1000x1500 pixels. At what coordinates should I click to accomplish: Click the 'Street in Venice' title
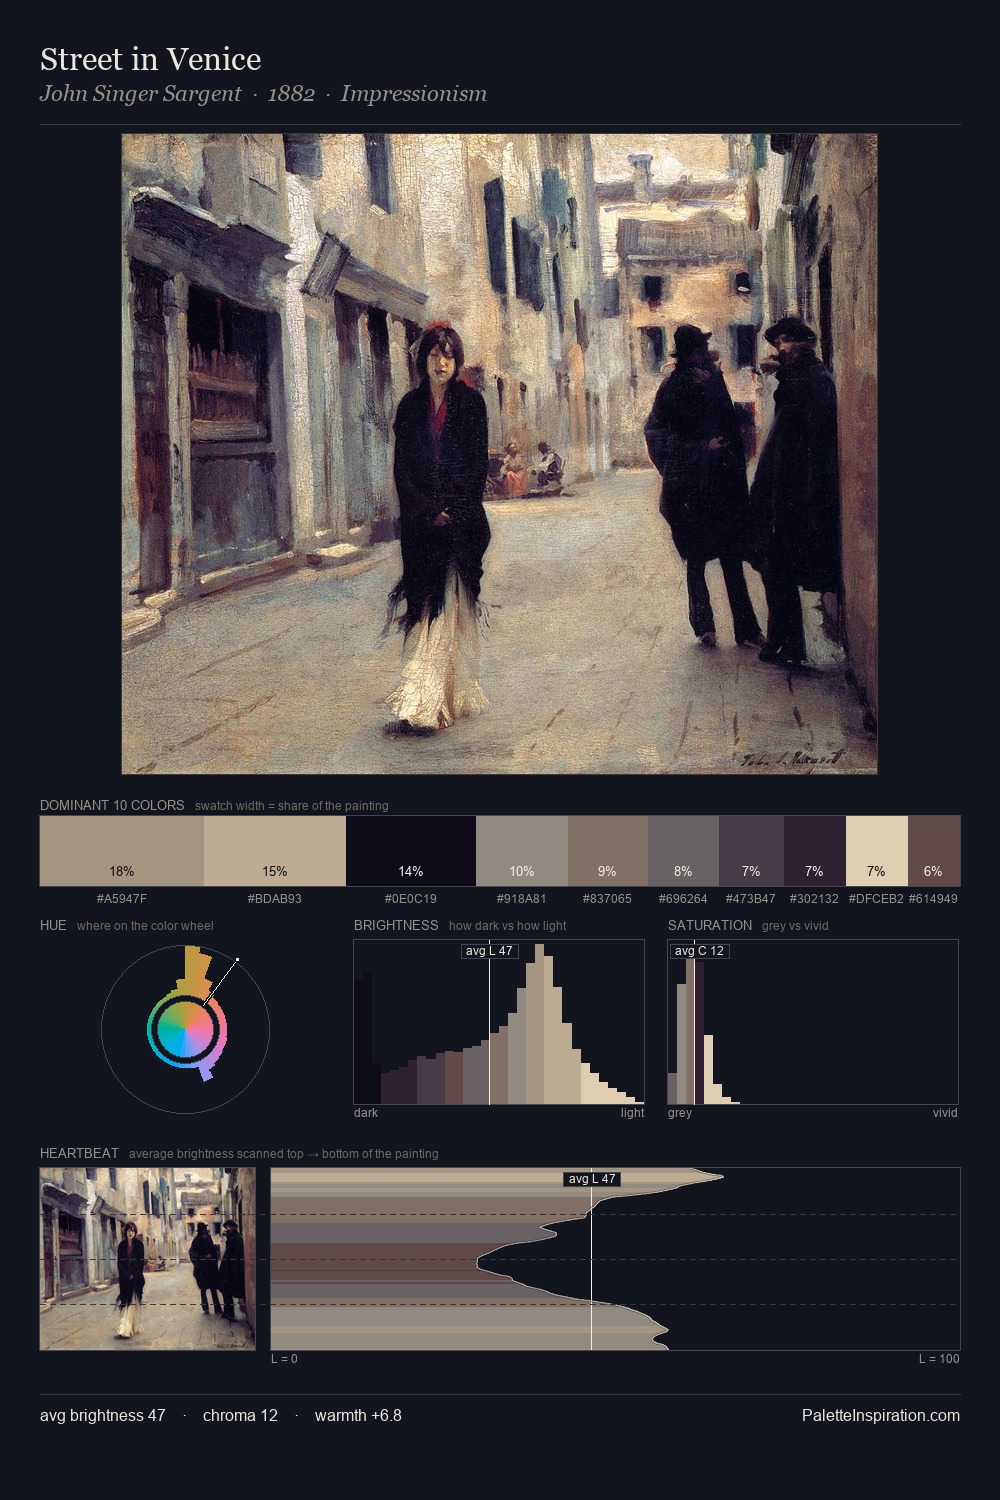click(151, 59)
